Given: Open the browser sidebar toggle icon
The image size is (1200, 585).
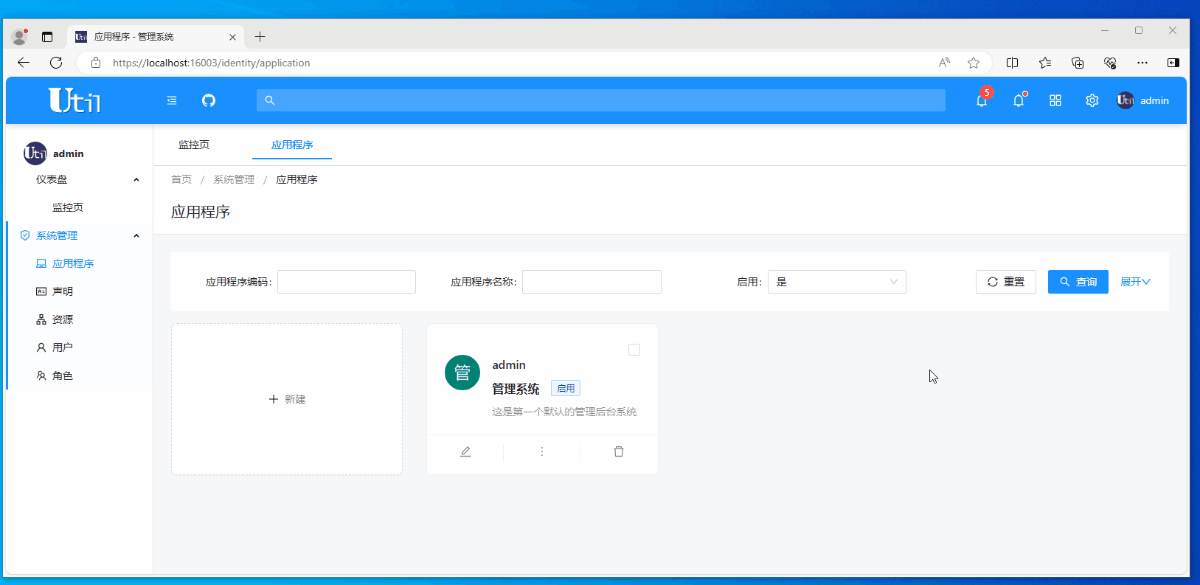Looking at the screenshot, I should point(1173,62).
